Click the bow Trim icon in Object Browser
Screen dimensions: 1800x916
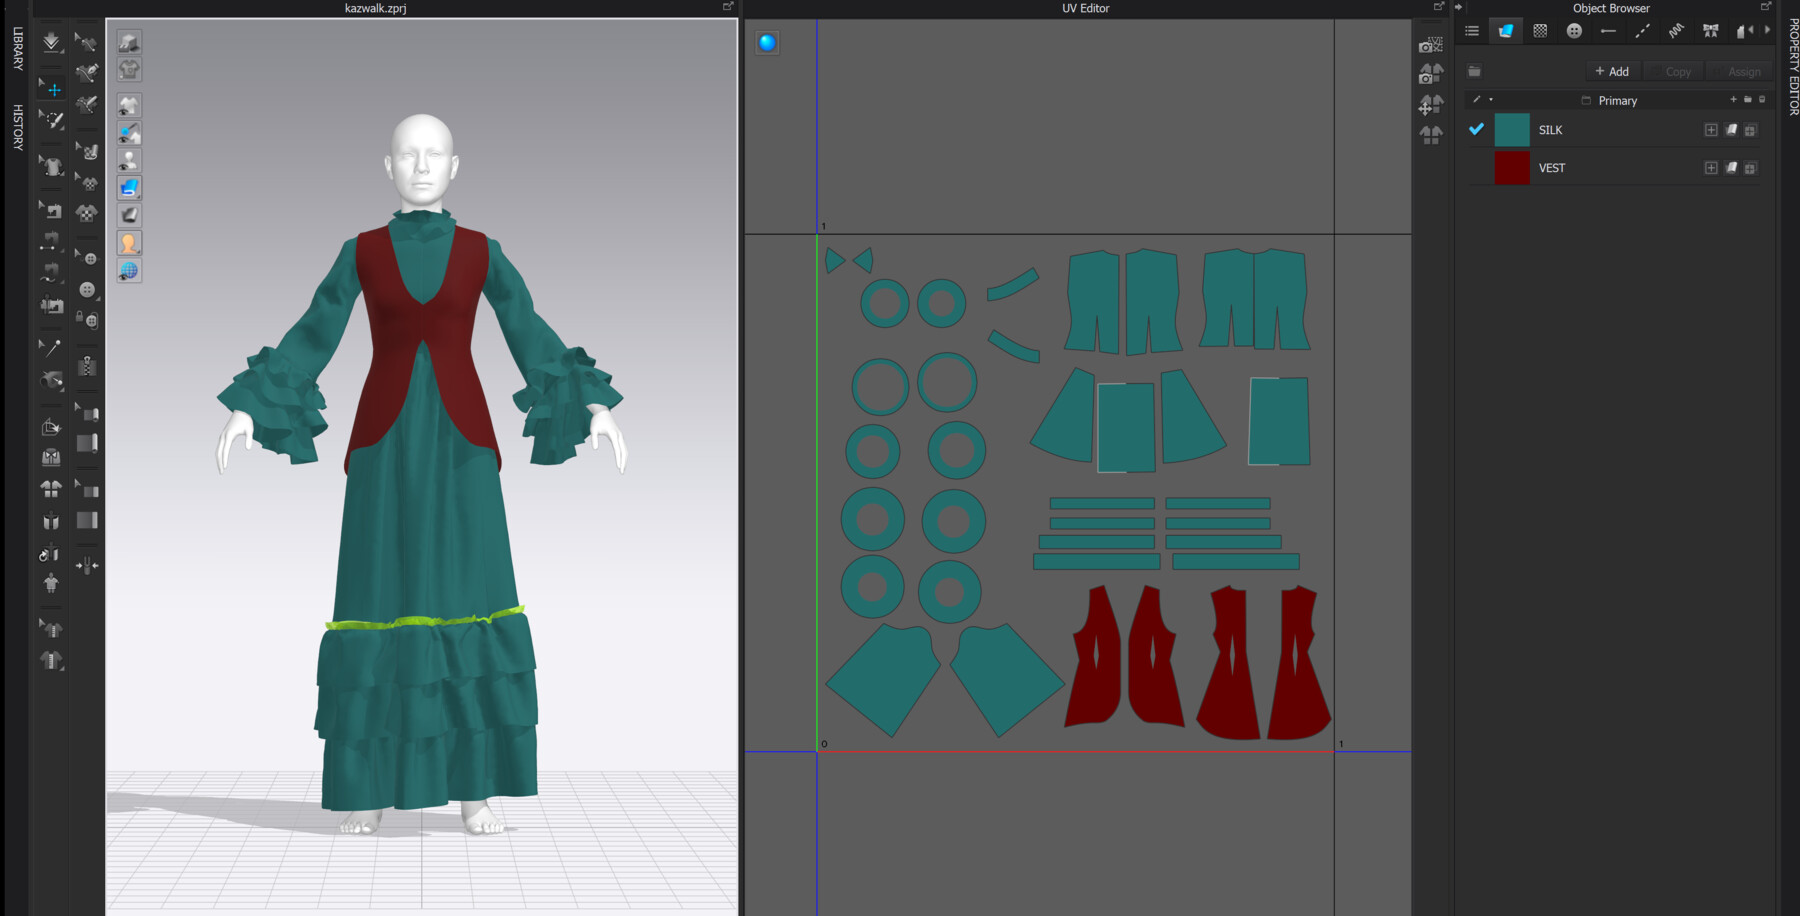click(x=1711, y=31)
